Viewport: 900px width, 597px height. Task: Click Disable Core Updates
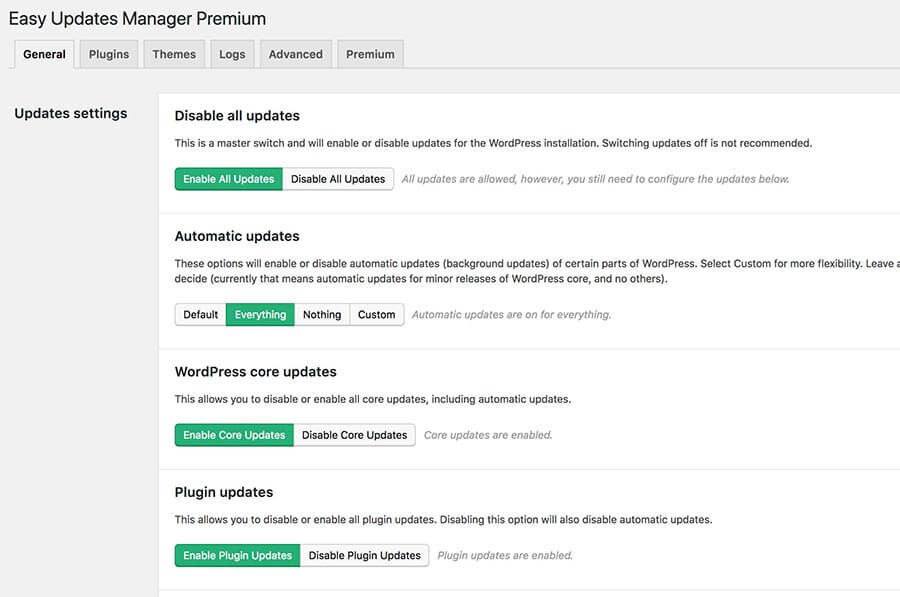(x=354, y=435)
